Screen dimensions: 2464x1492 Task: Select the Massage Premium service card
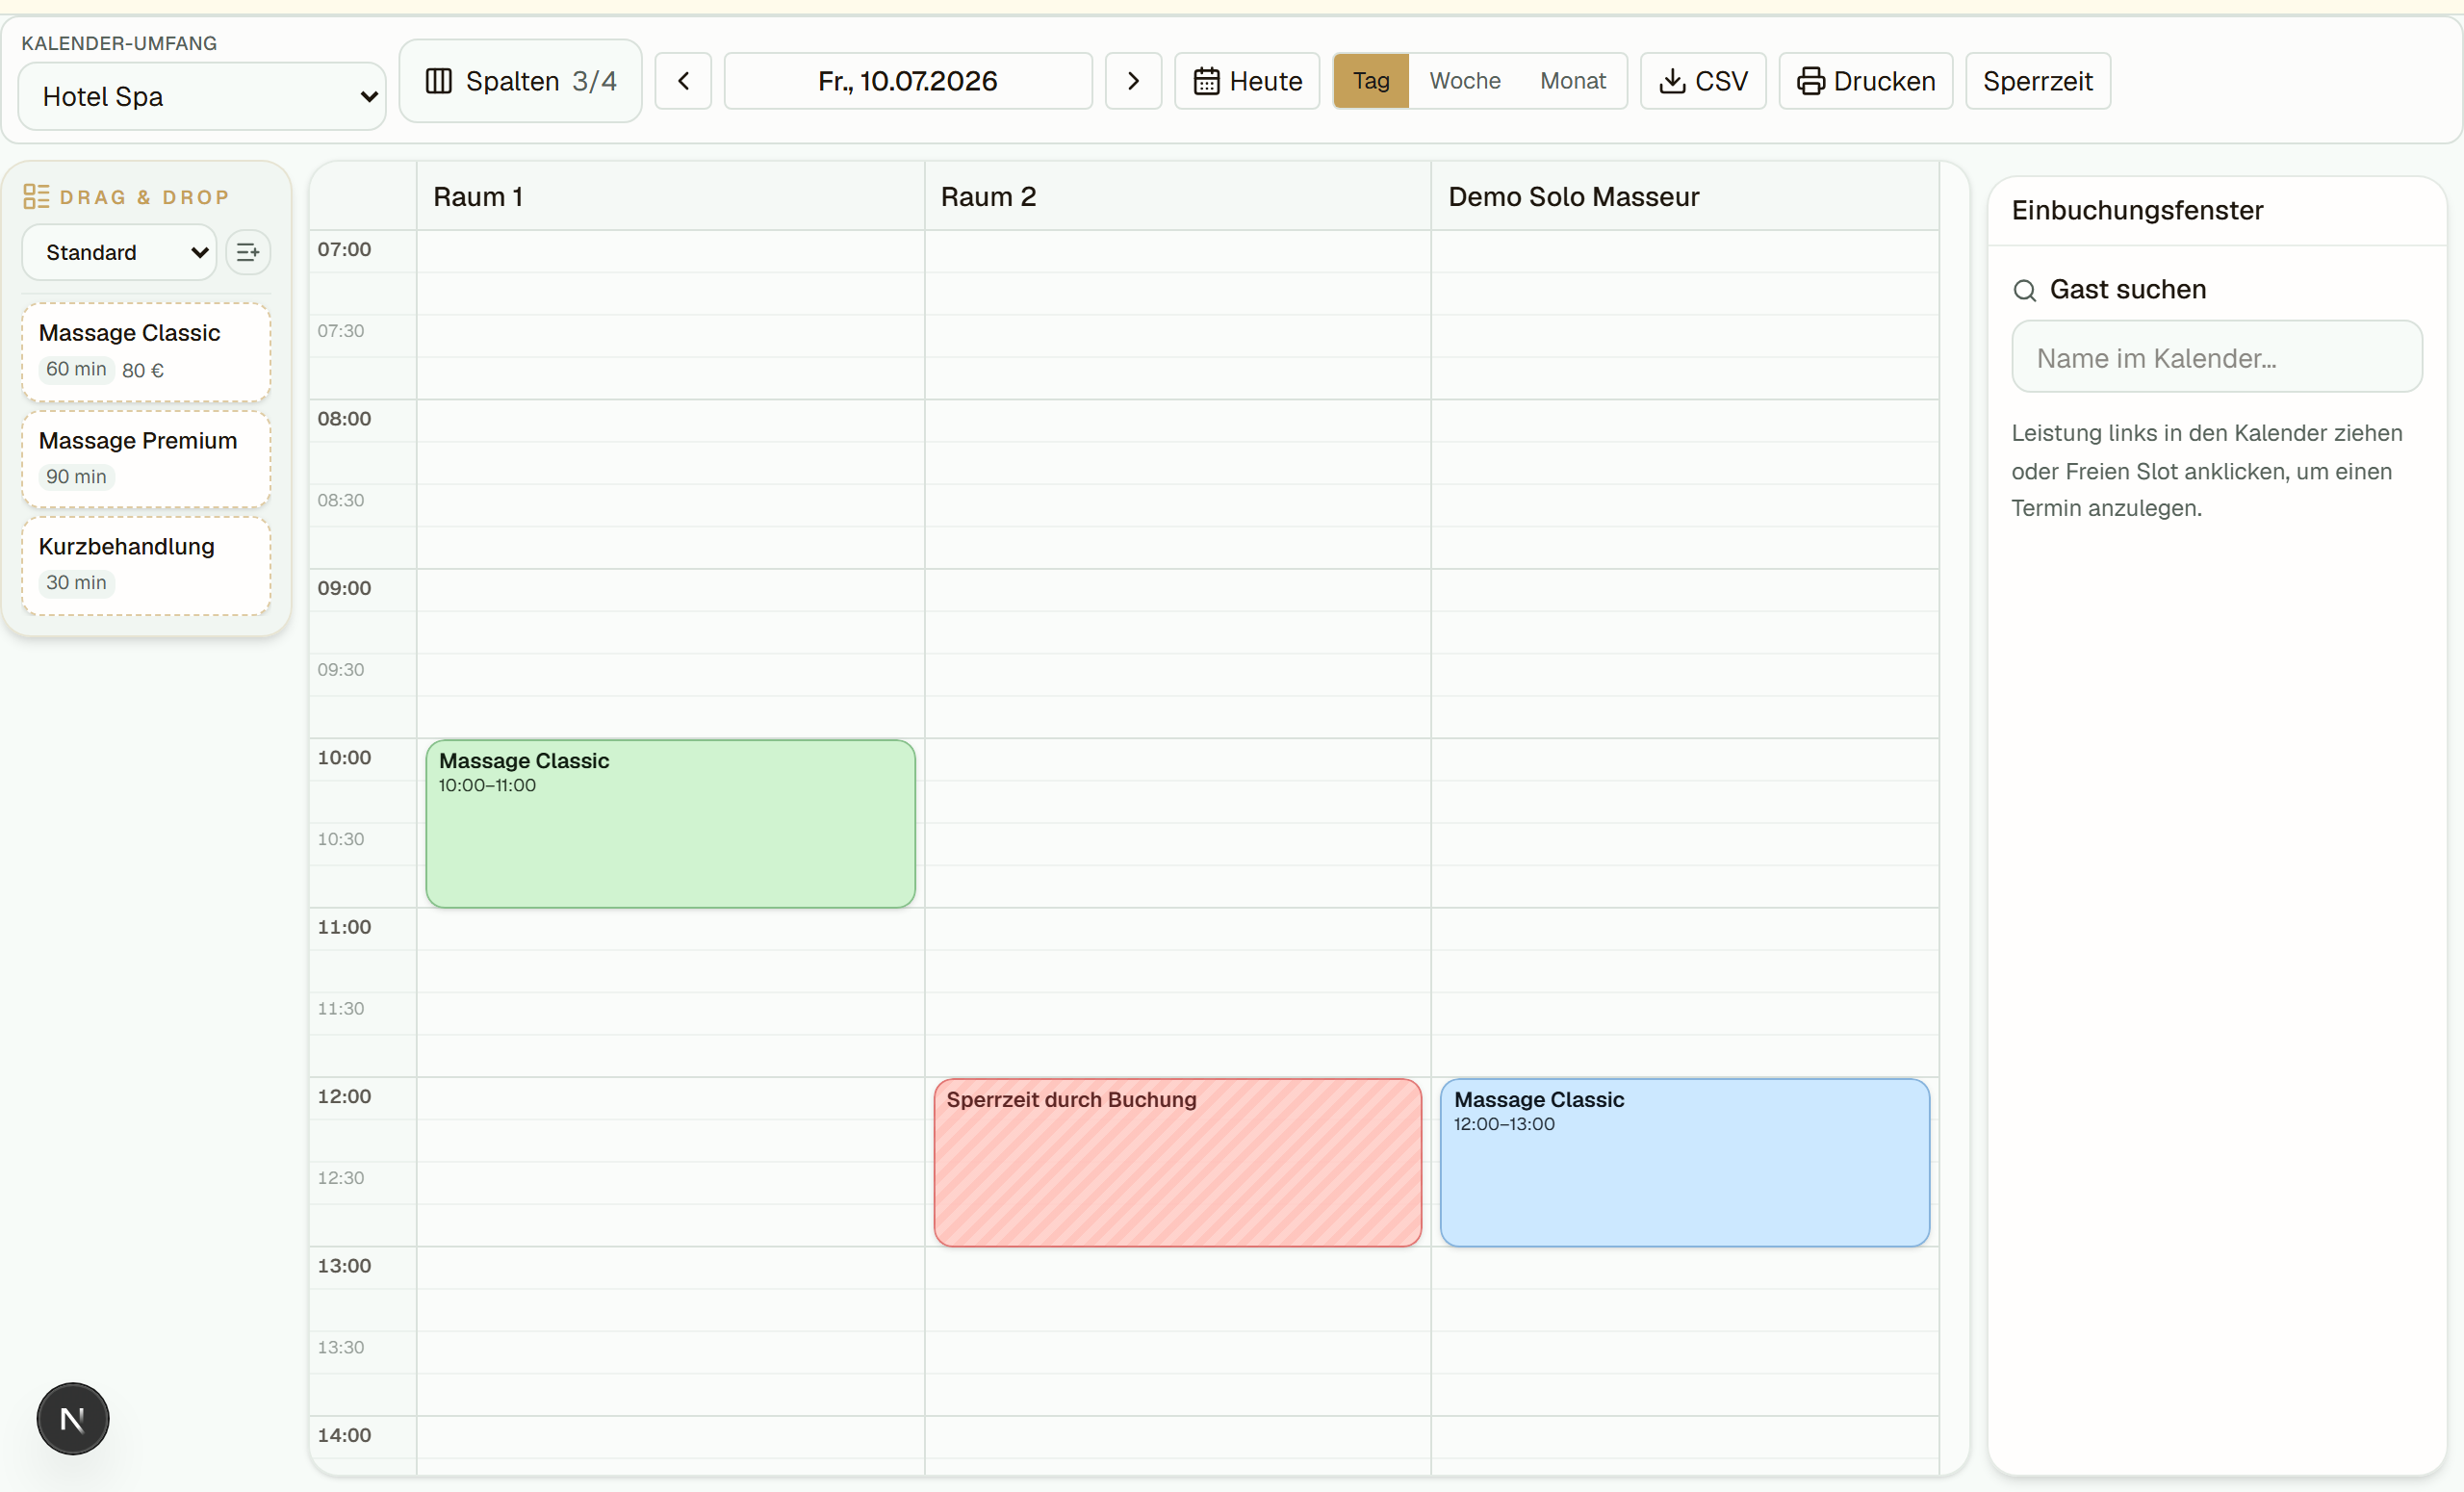146,459
